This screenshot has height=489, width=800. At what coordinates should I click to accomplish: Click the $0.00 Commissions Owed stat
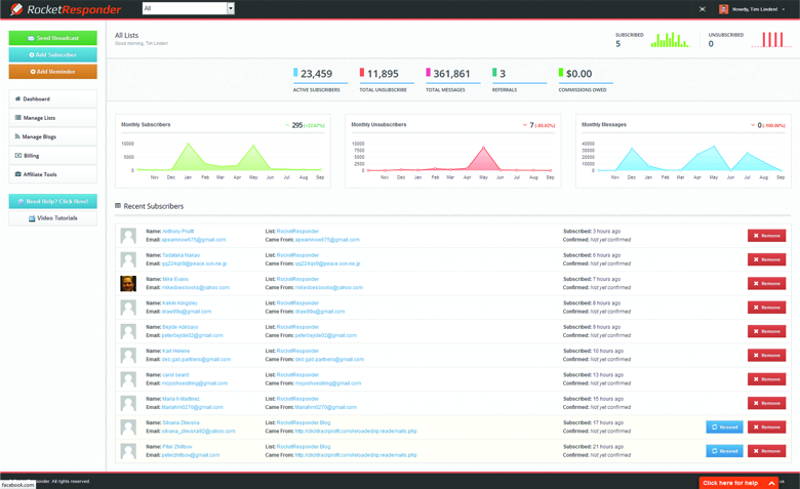click(x=585, y=80)
